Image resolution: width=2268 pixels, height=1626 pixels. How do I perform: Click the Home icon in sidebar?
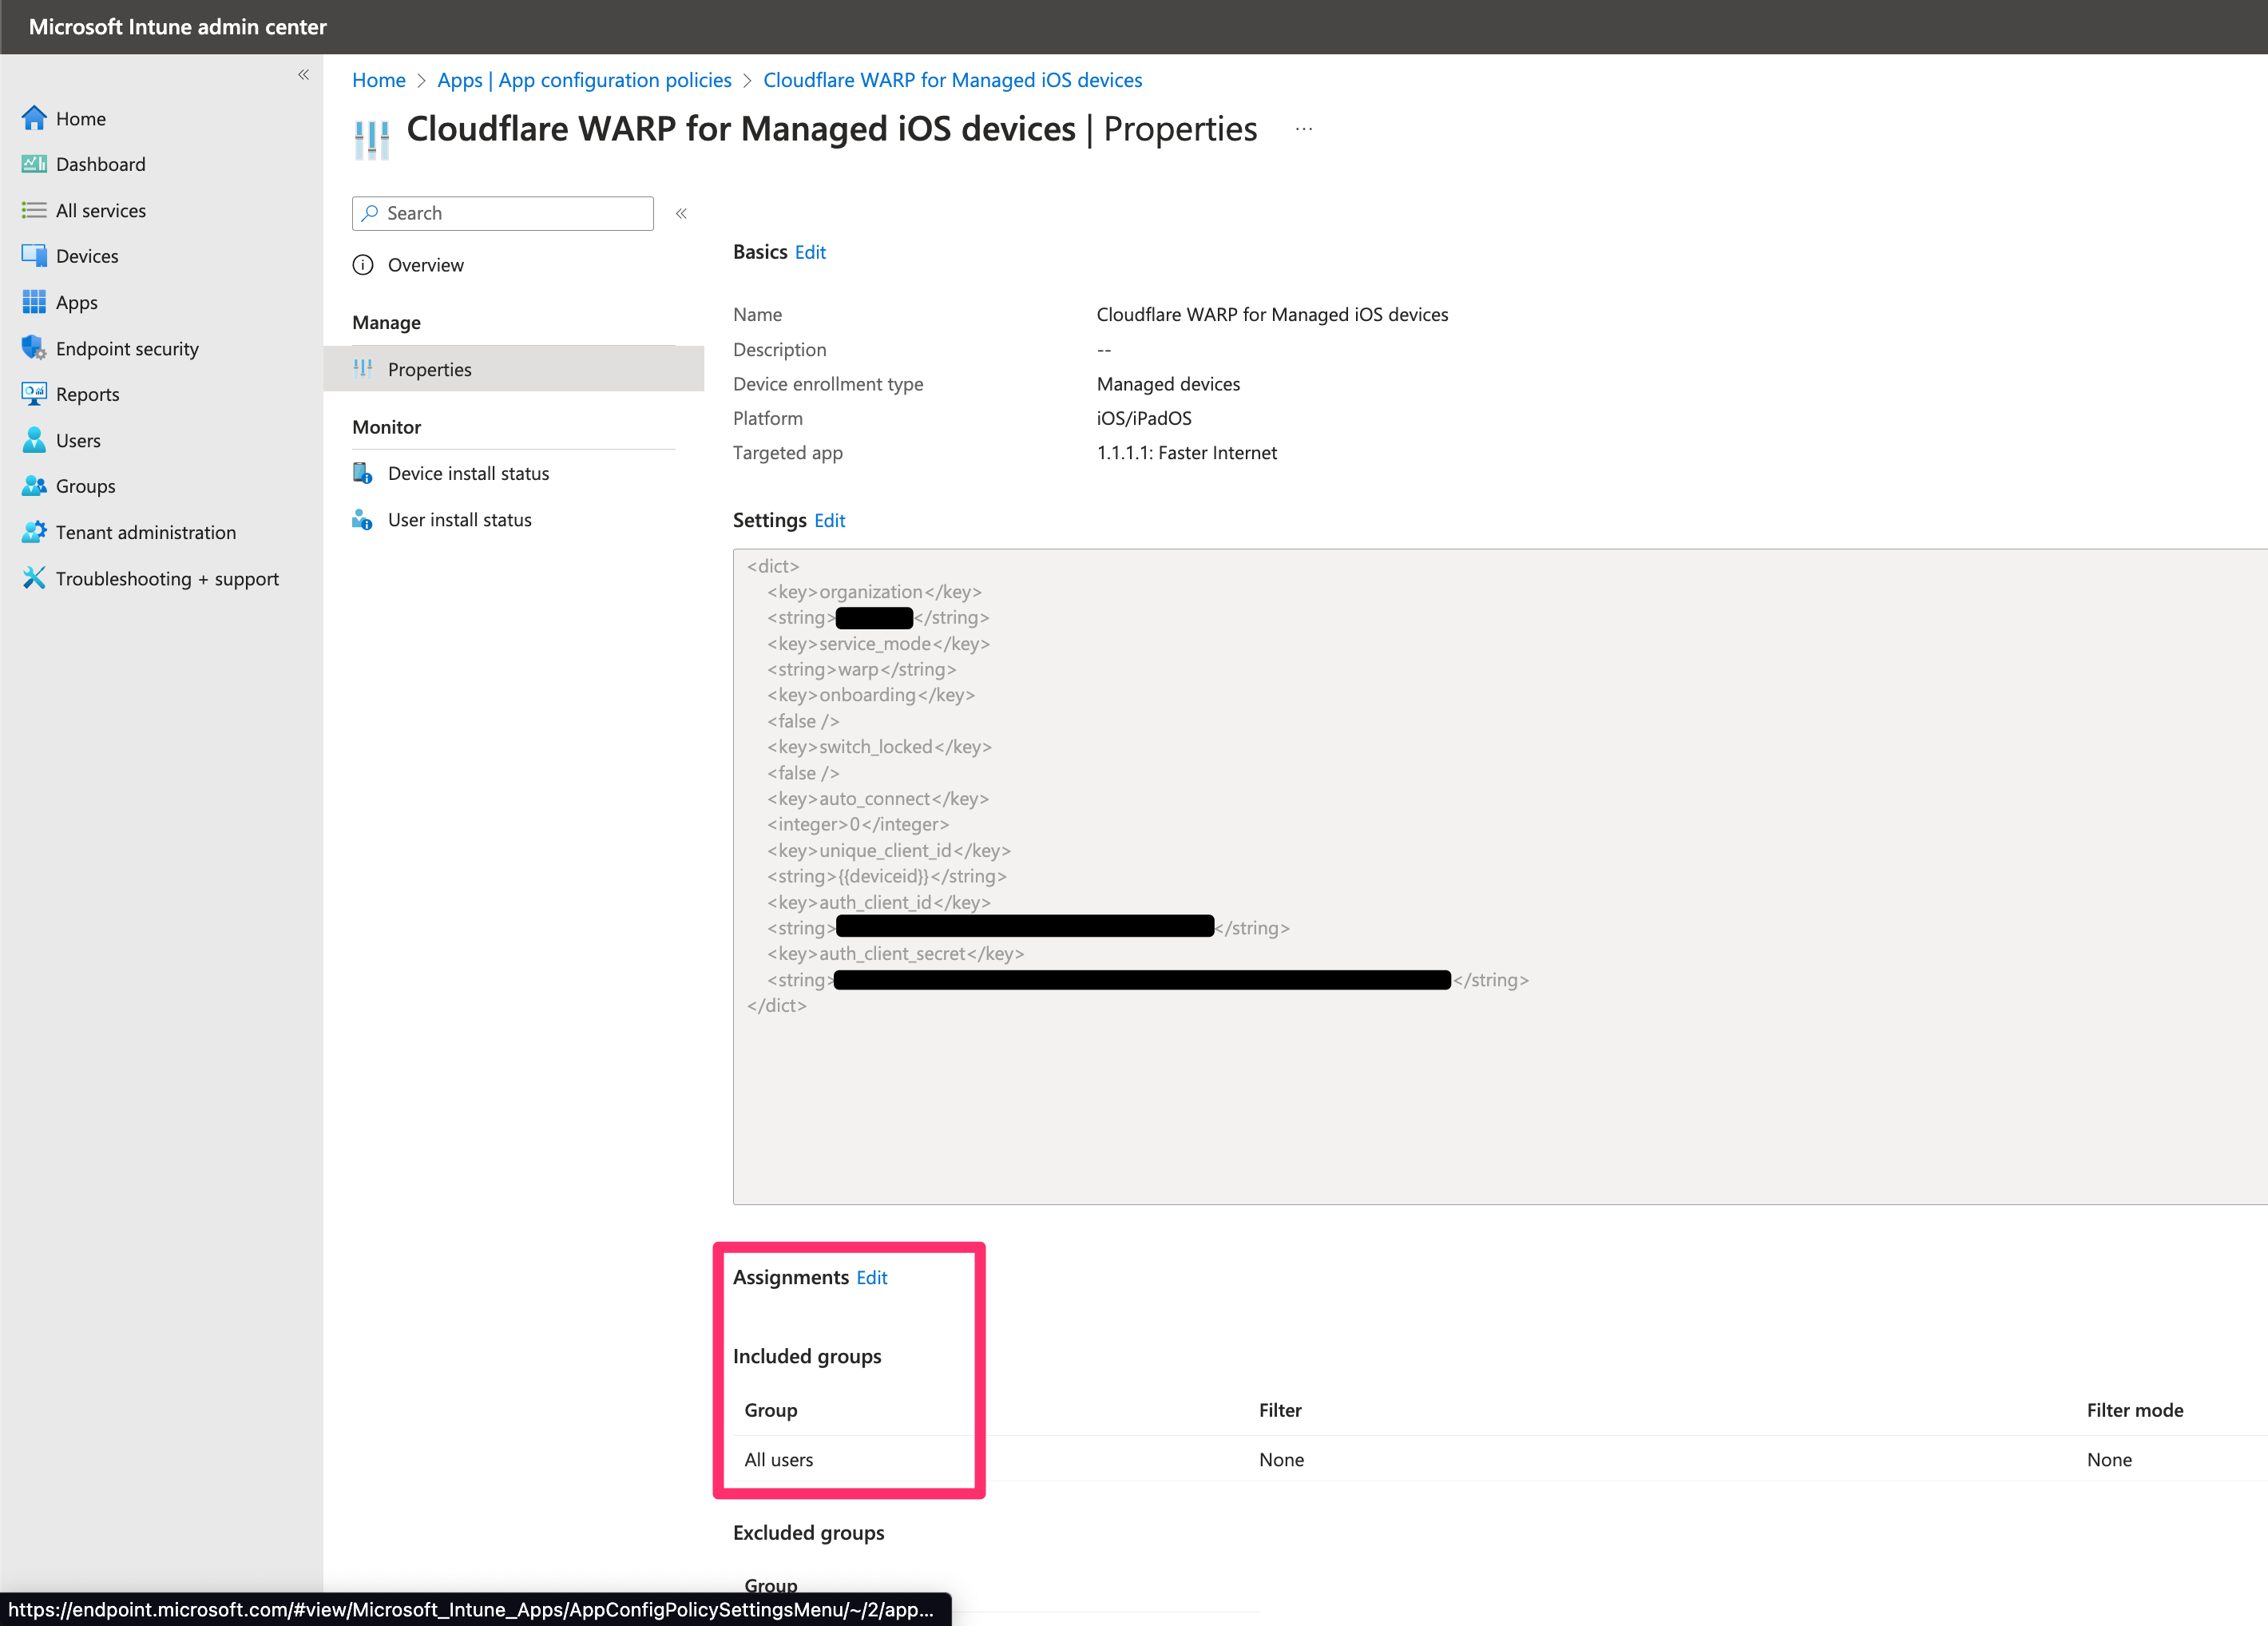[x=34, y=118]
